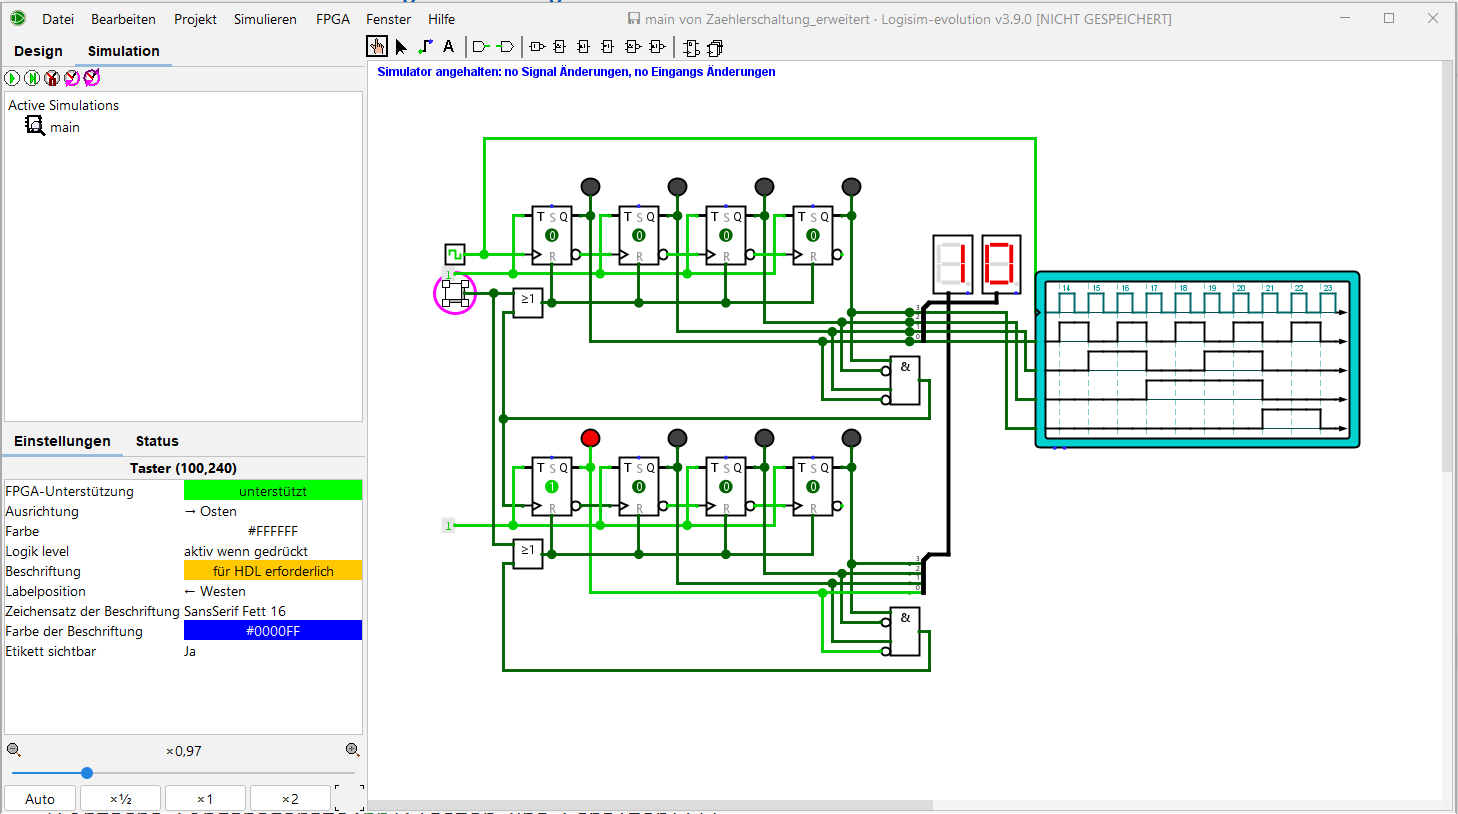Select the arrow Edit tool
1458x814 pixels.
coord(401,47)
